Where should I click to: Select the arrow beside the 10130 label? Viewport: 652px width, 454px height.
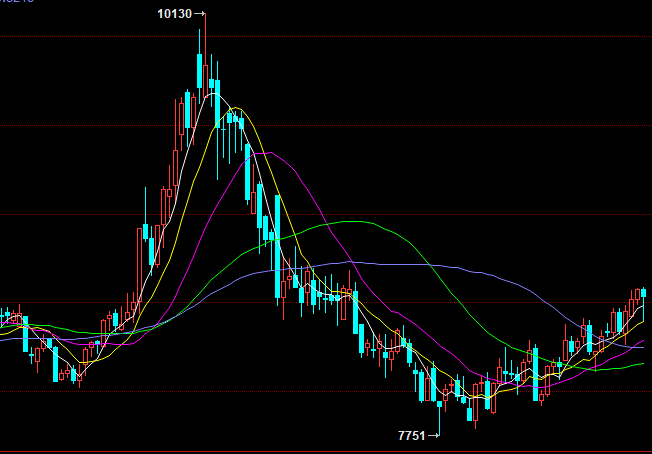199,14
